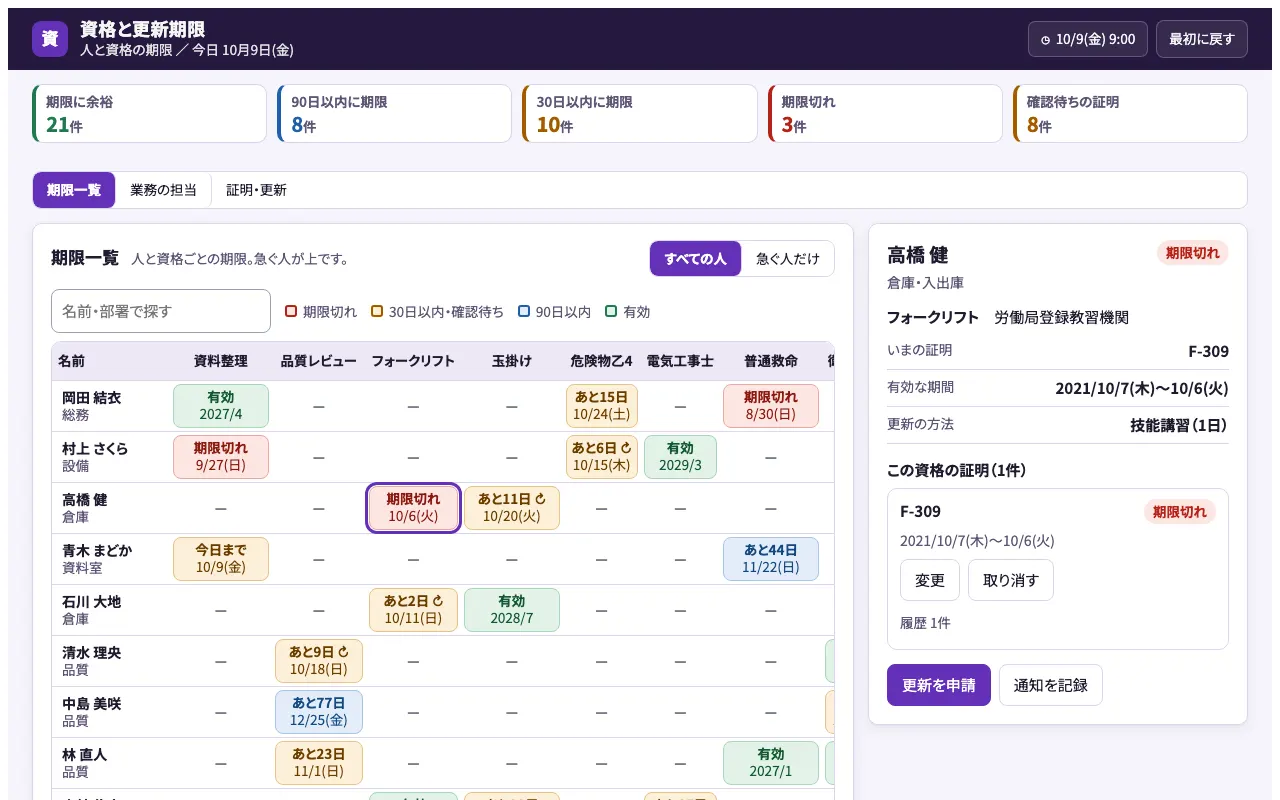Click the 品質レビュー column header
The image size is (1280, 800).
[319, 361]
